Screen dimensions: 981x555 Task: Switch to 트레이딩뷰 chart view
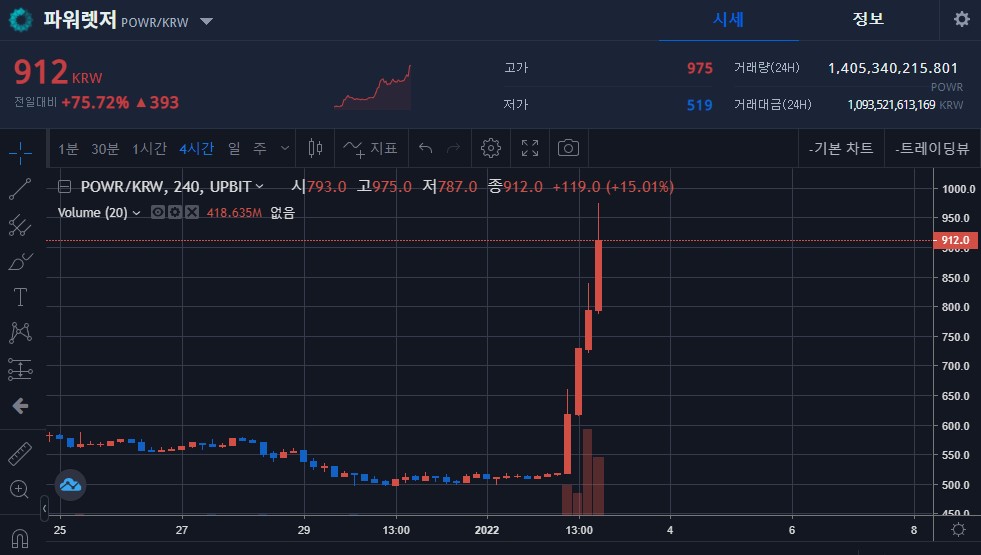(x=932, y=148)
